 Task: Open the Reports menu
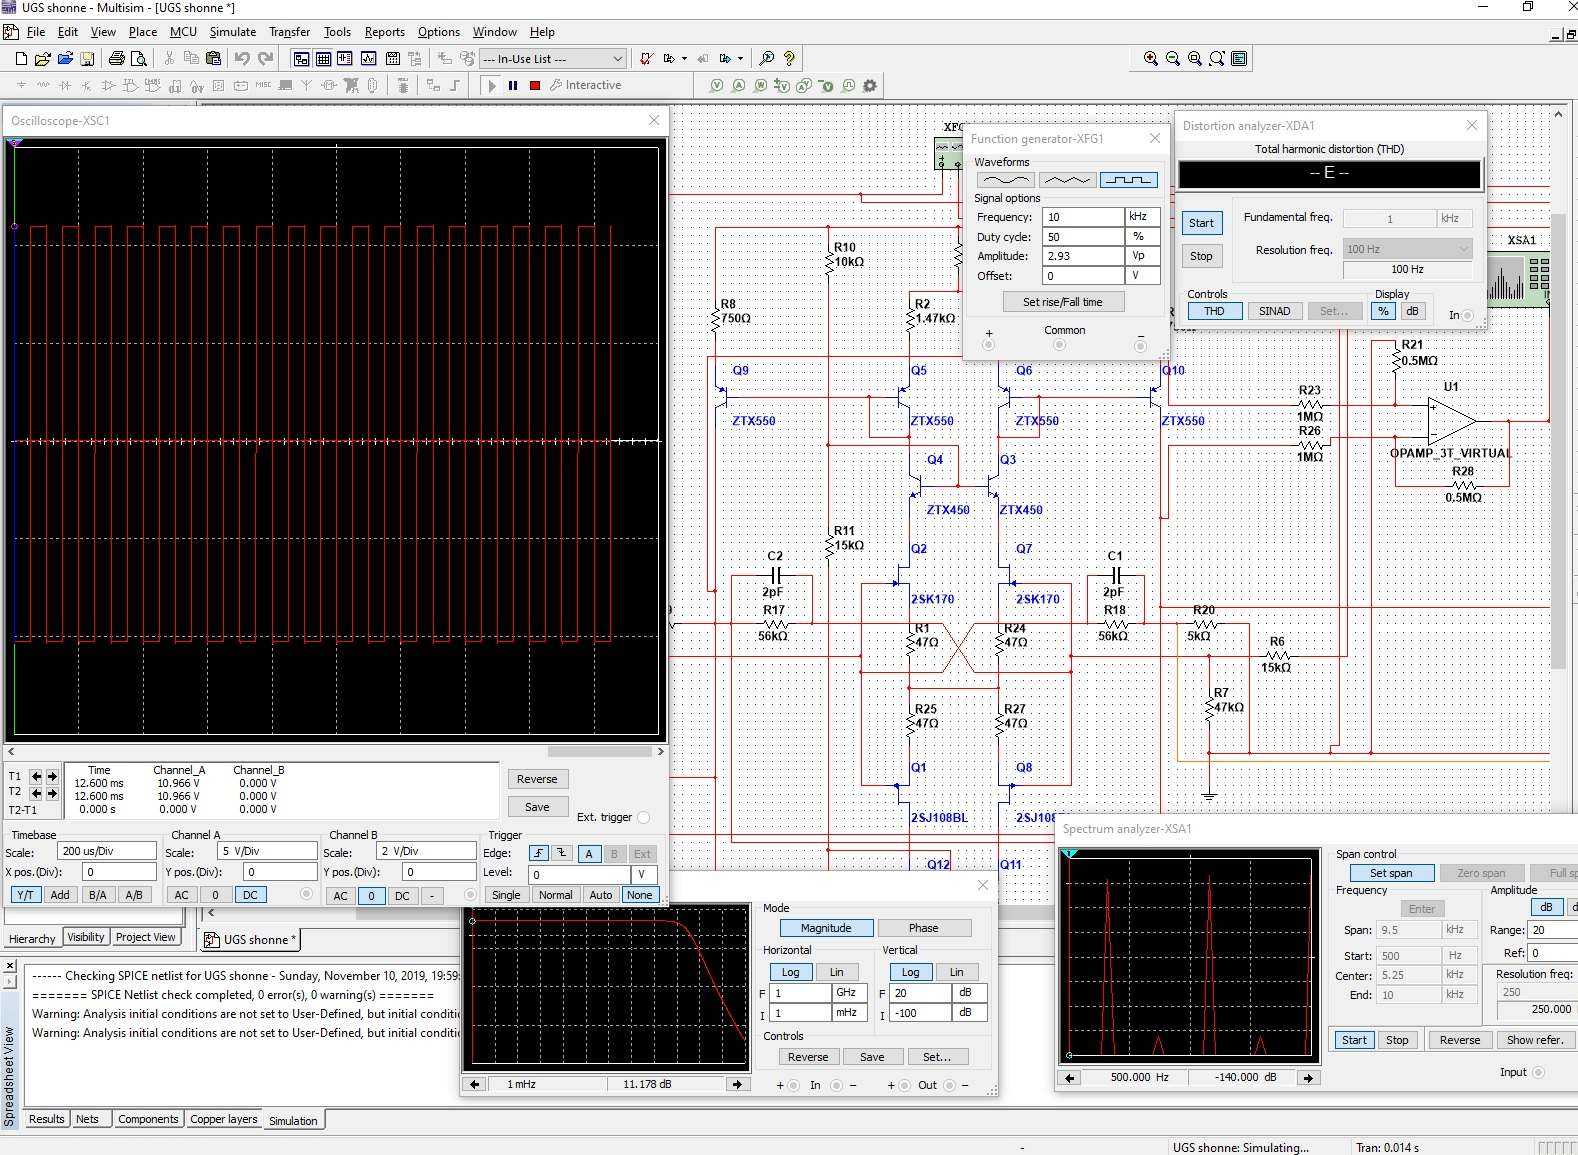click(384, 32)
